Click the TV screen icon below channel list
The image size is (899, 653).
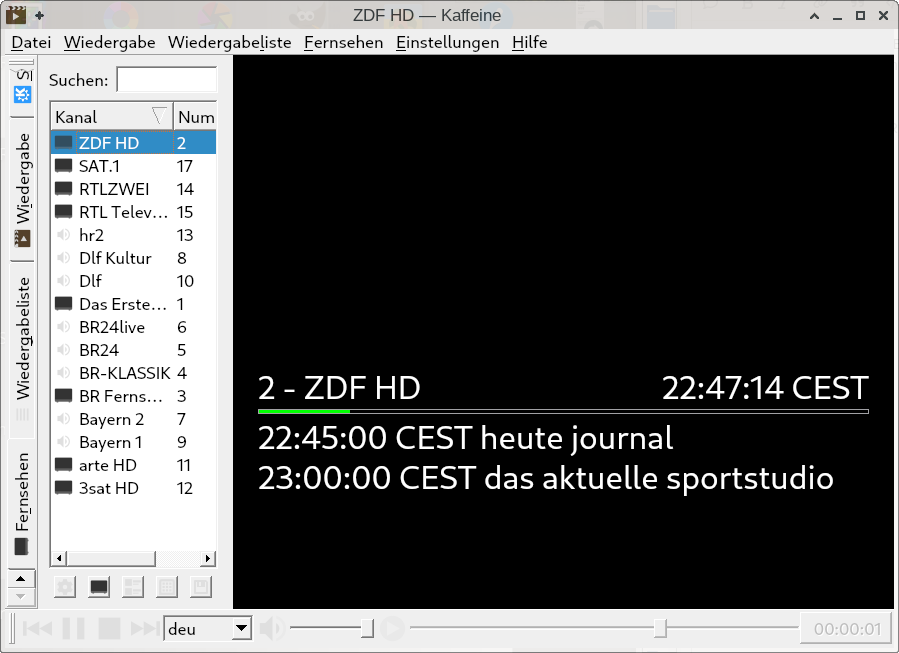(x=99, y=587)
